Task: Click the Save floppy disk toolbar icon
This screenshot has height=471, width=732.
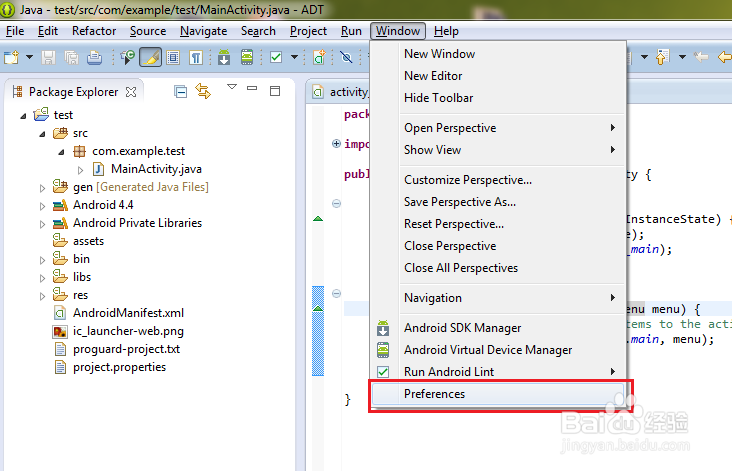Action: click(x=48, y=57)
